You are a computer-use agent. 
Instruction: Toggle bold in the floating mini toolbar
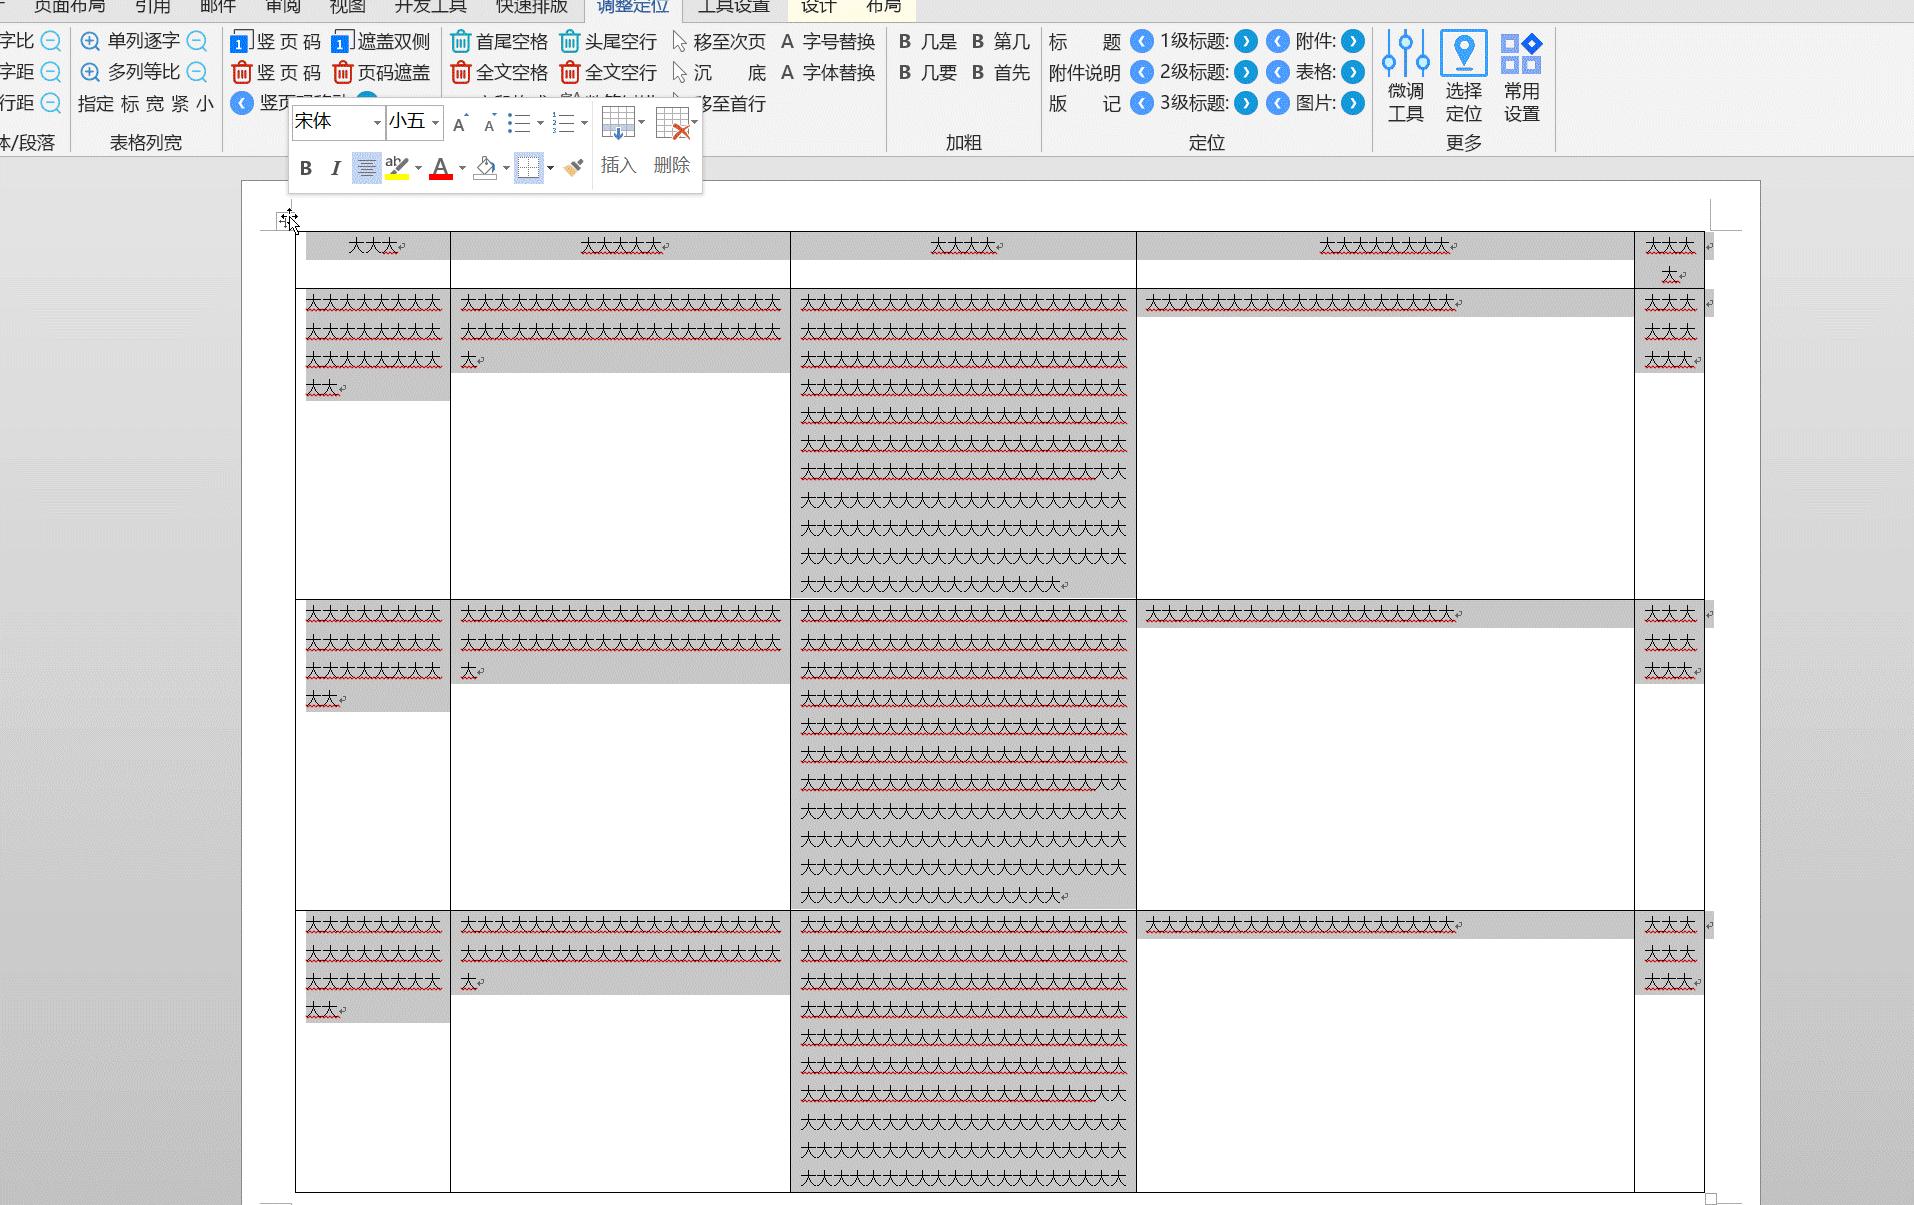point(306,168)
